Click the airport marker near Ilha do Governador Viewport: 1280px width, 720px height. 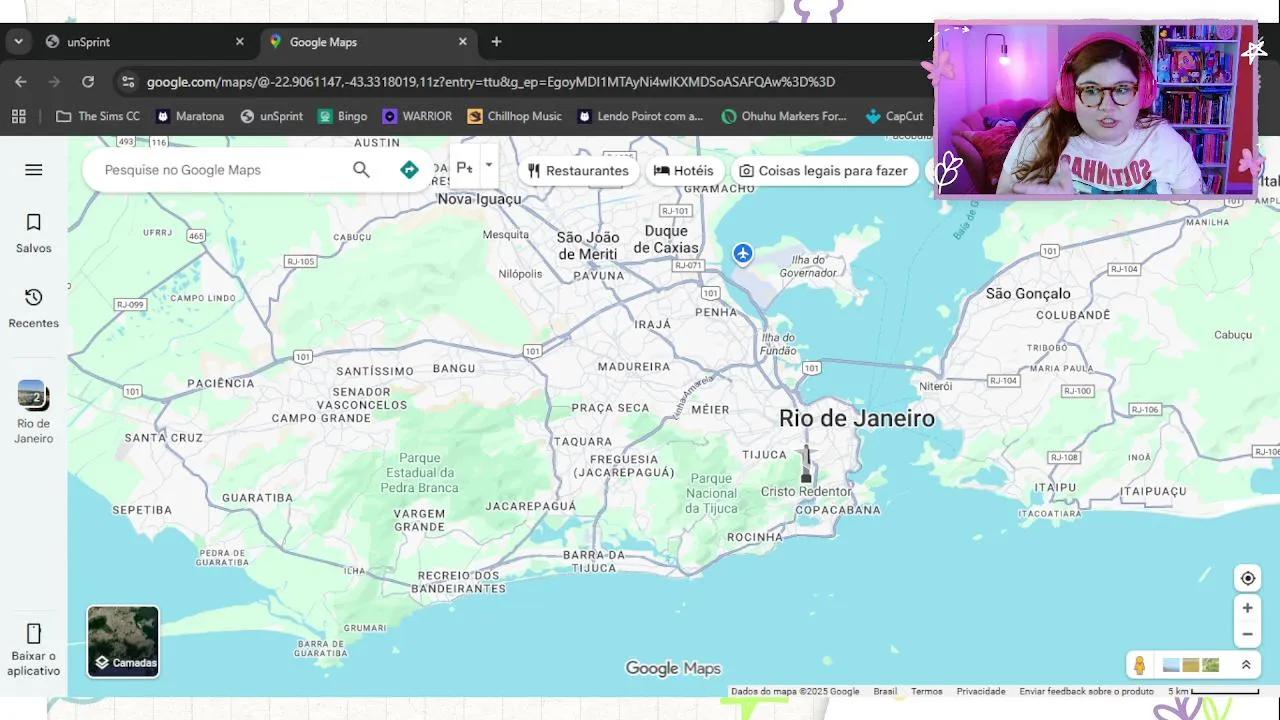point(742,254)
